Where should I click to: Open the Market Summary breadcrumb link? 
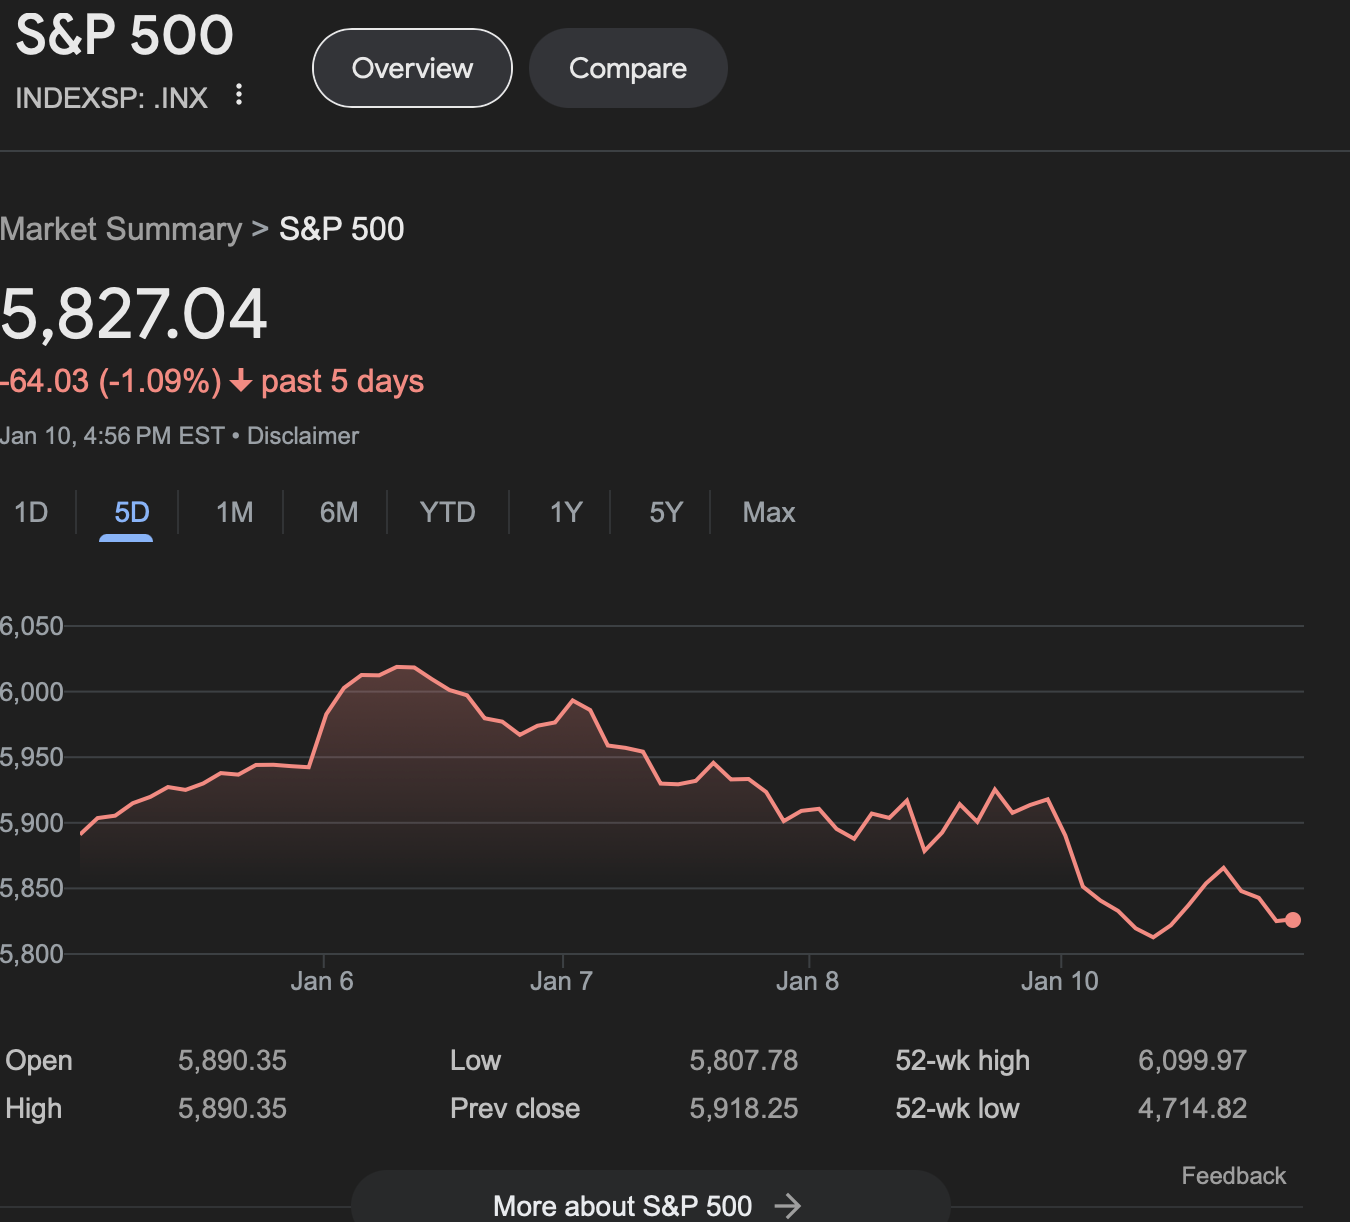click(x=121, y=229)
